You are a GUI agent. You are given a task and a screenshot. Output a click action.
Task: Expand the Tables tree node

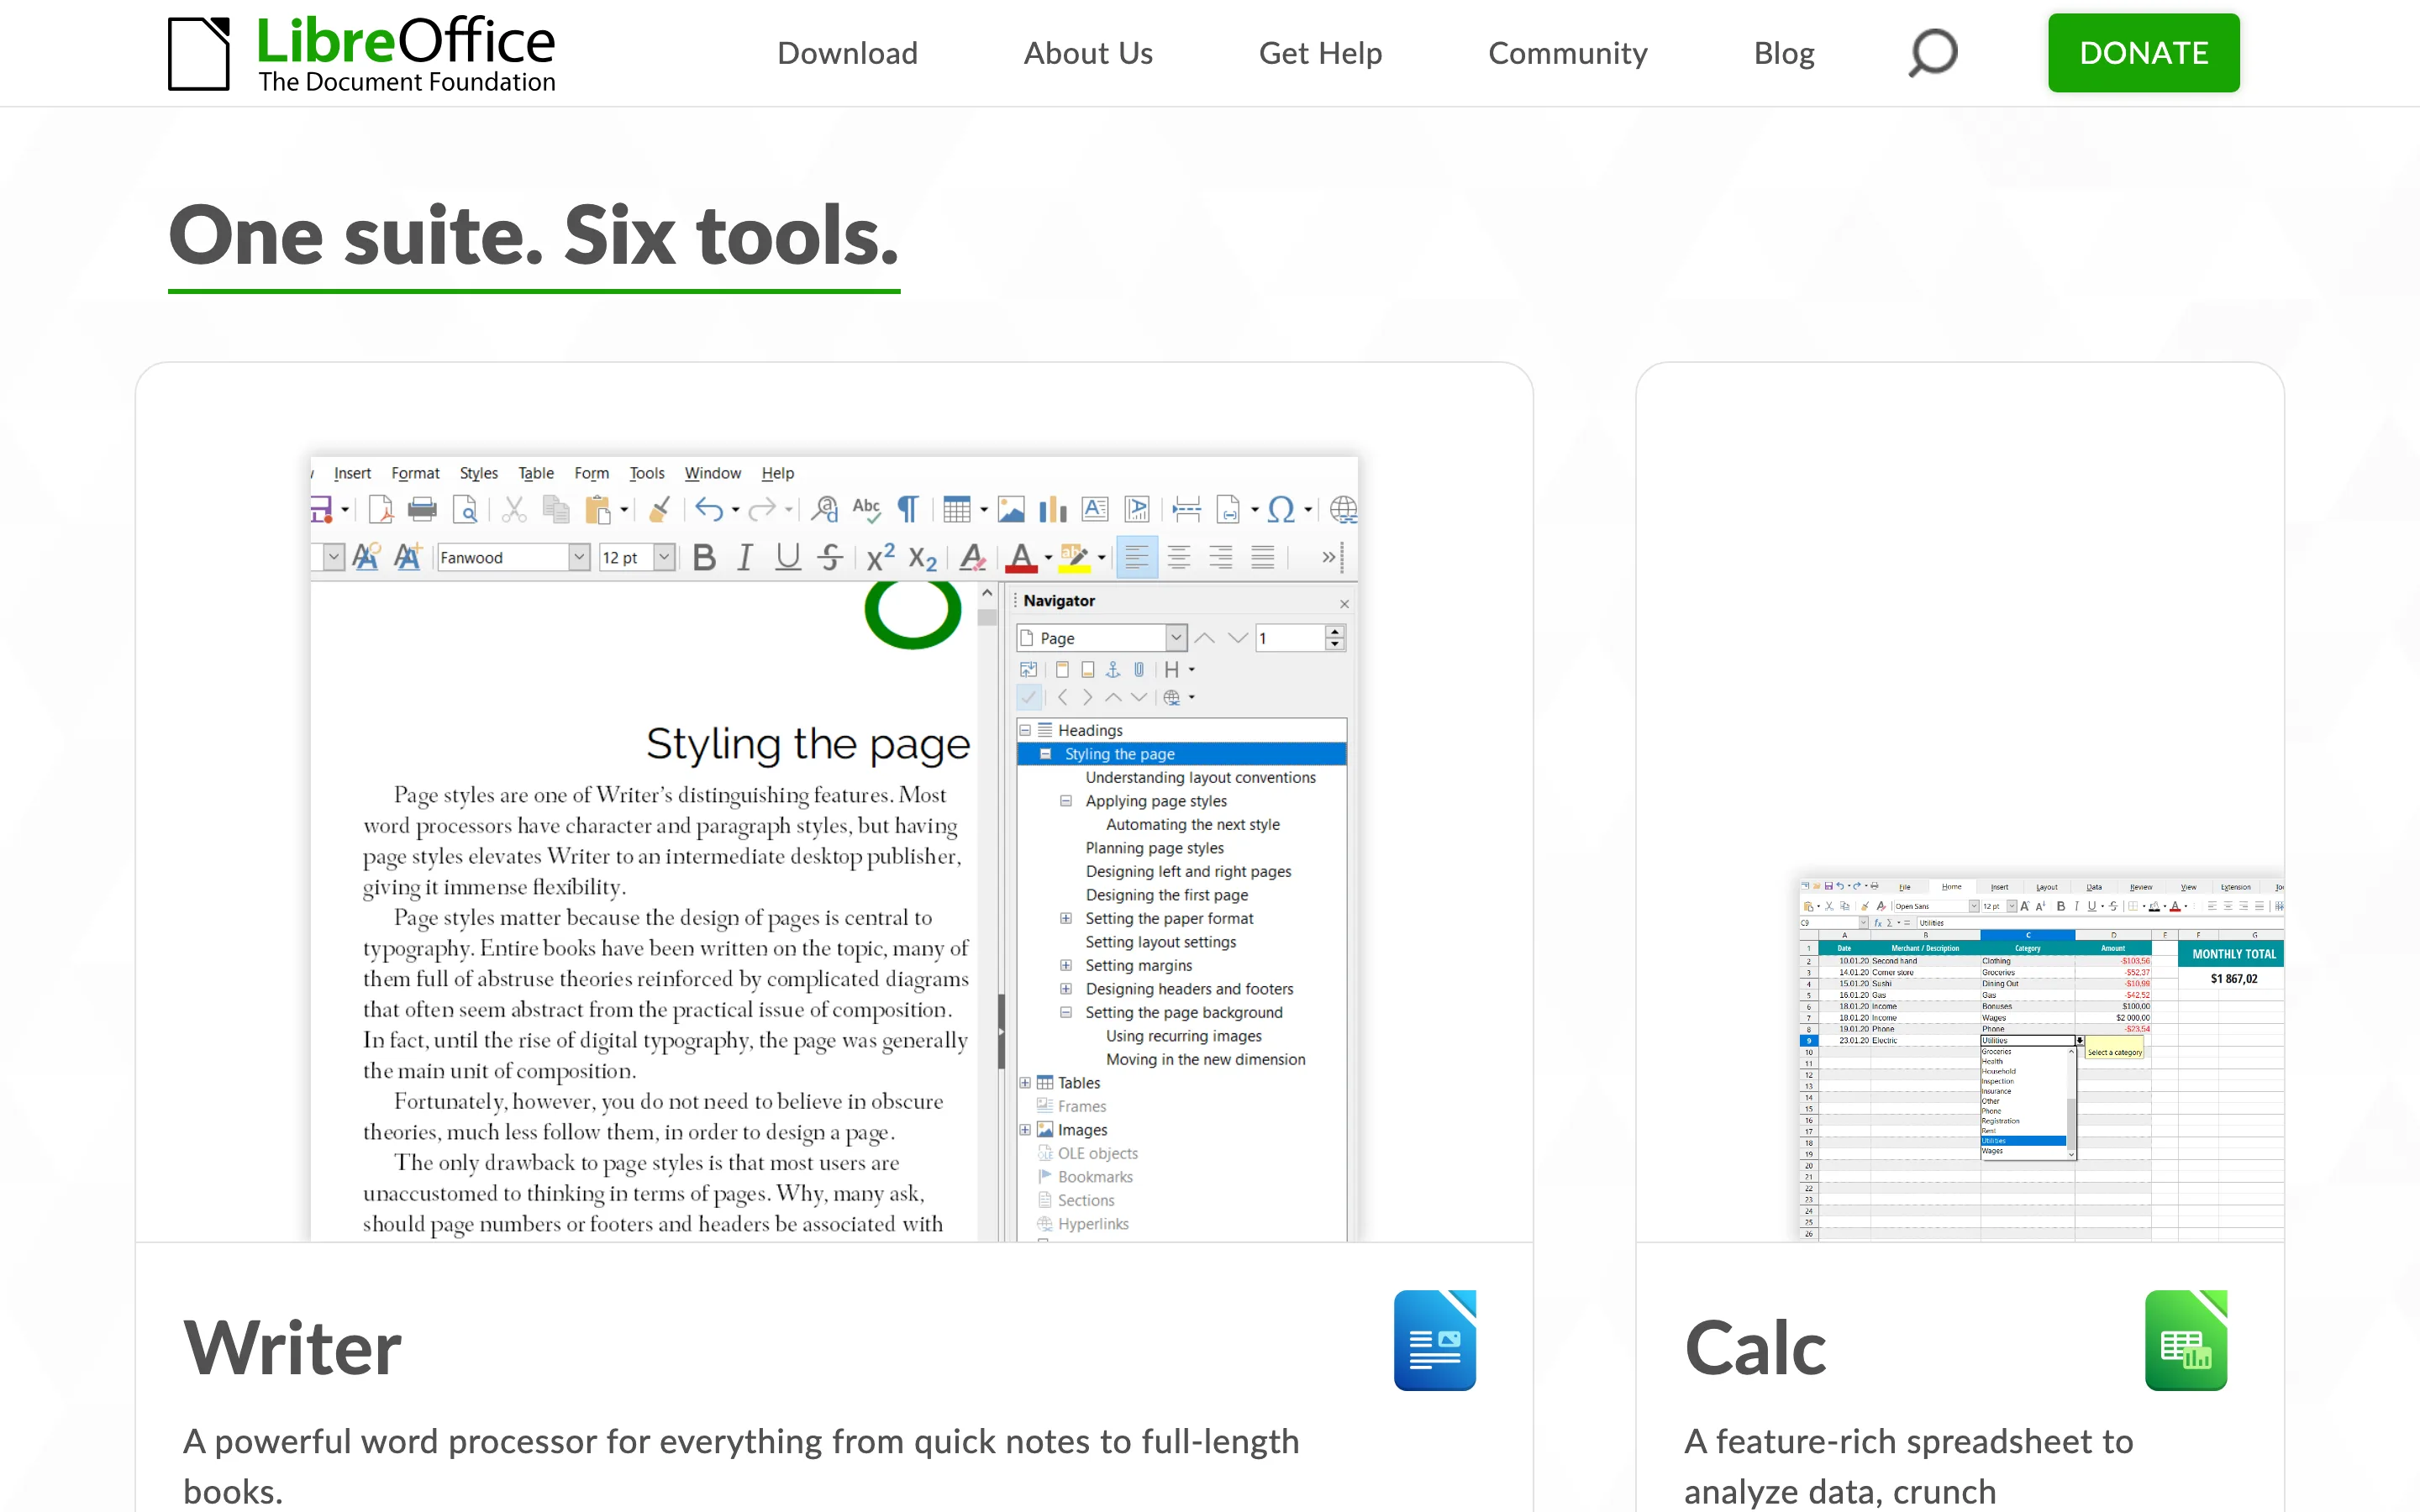pos(1025,1083)
